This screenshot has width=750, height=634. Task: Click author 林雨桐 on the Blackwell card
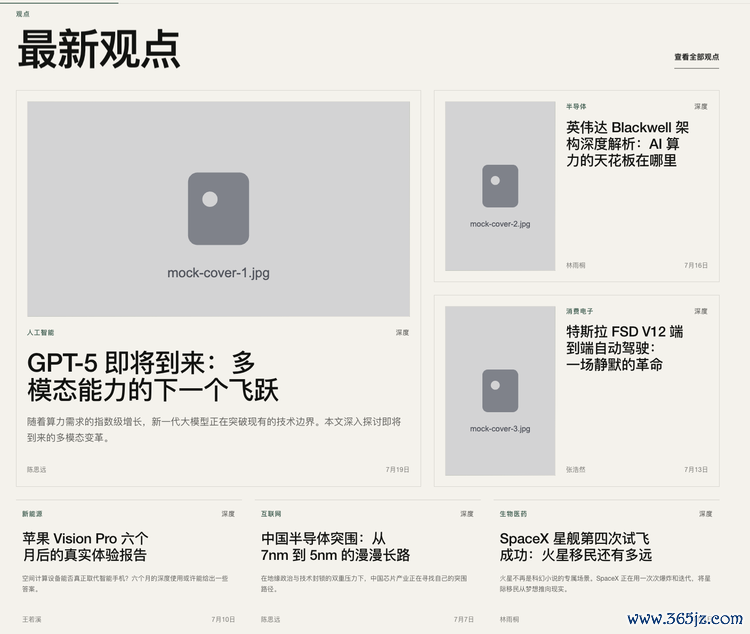tap(576, 265)
